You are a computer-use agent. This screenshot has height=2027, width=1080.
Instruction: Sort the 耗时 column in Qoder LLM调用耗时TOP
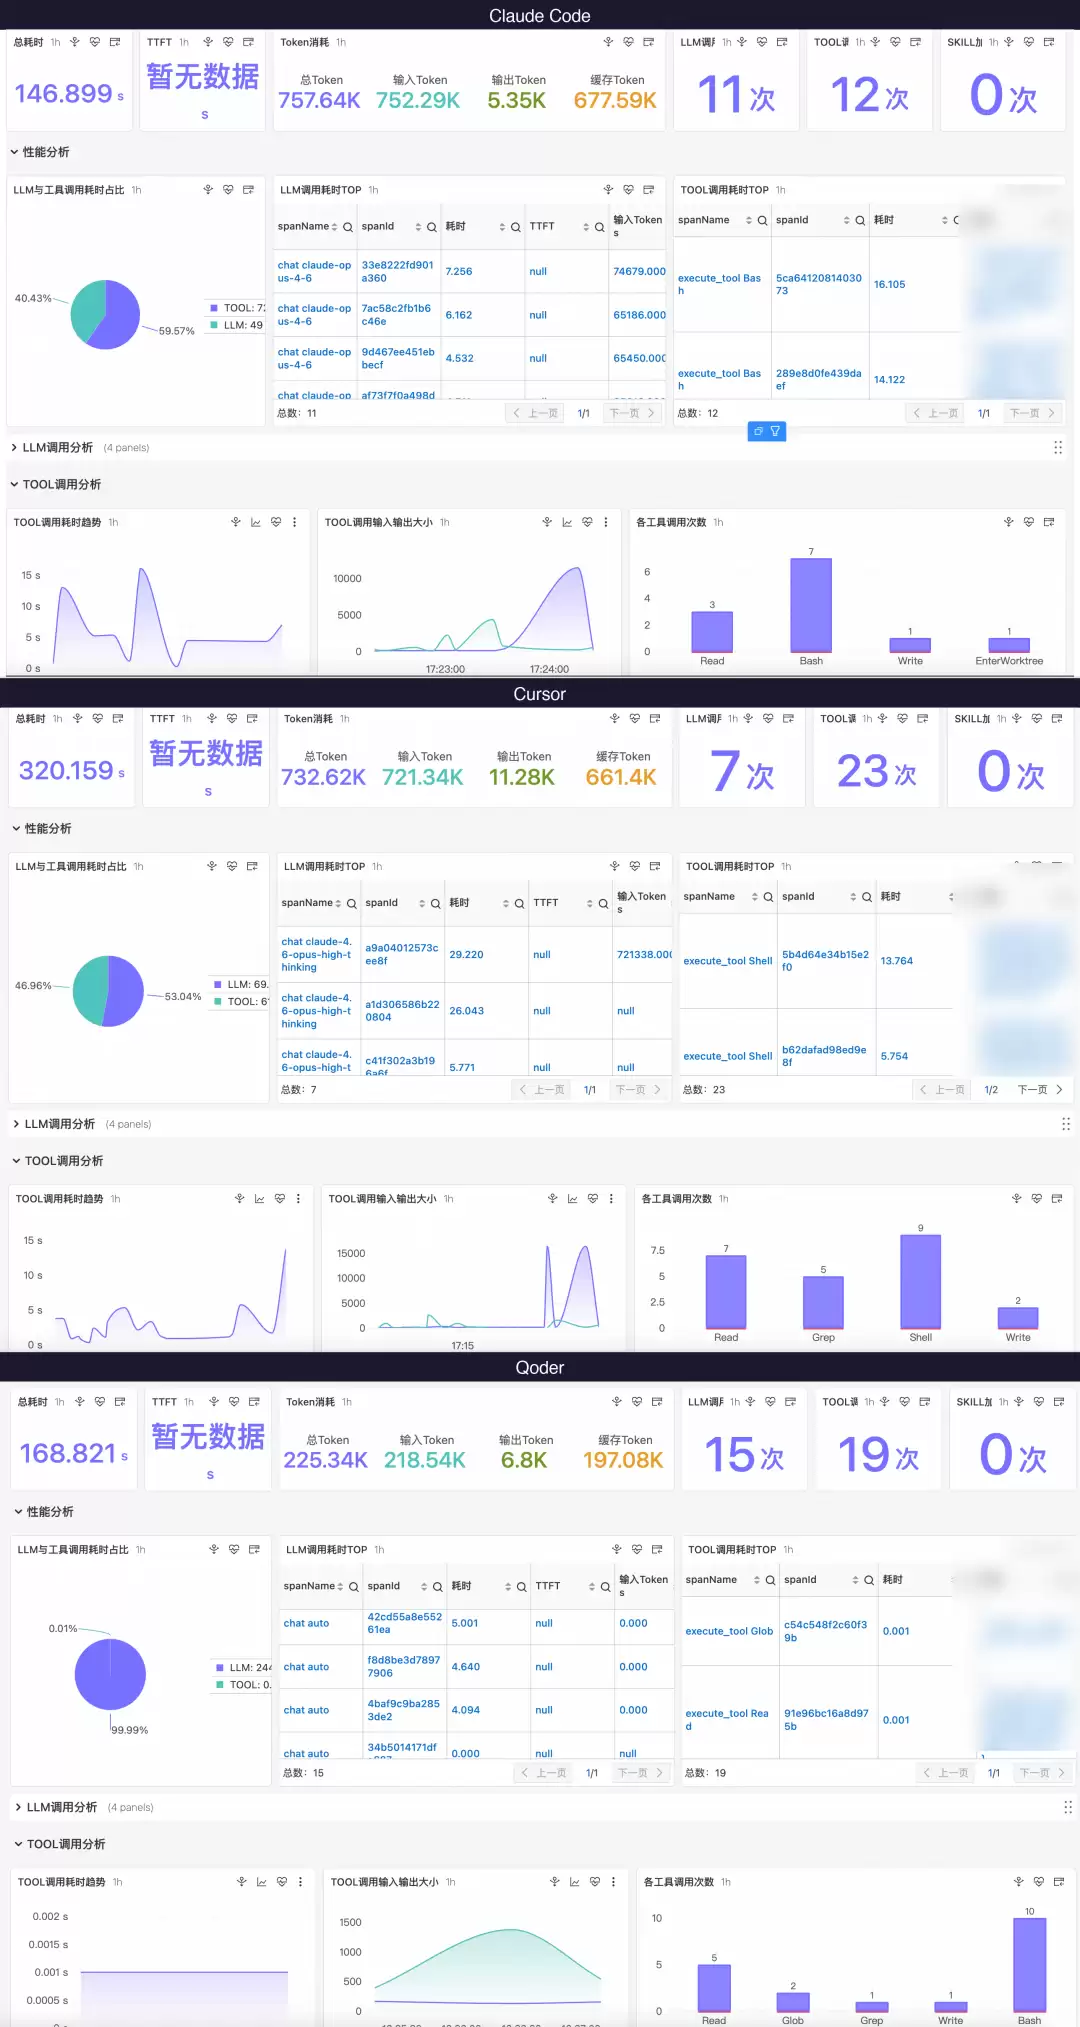point(508,1586)
